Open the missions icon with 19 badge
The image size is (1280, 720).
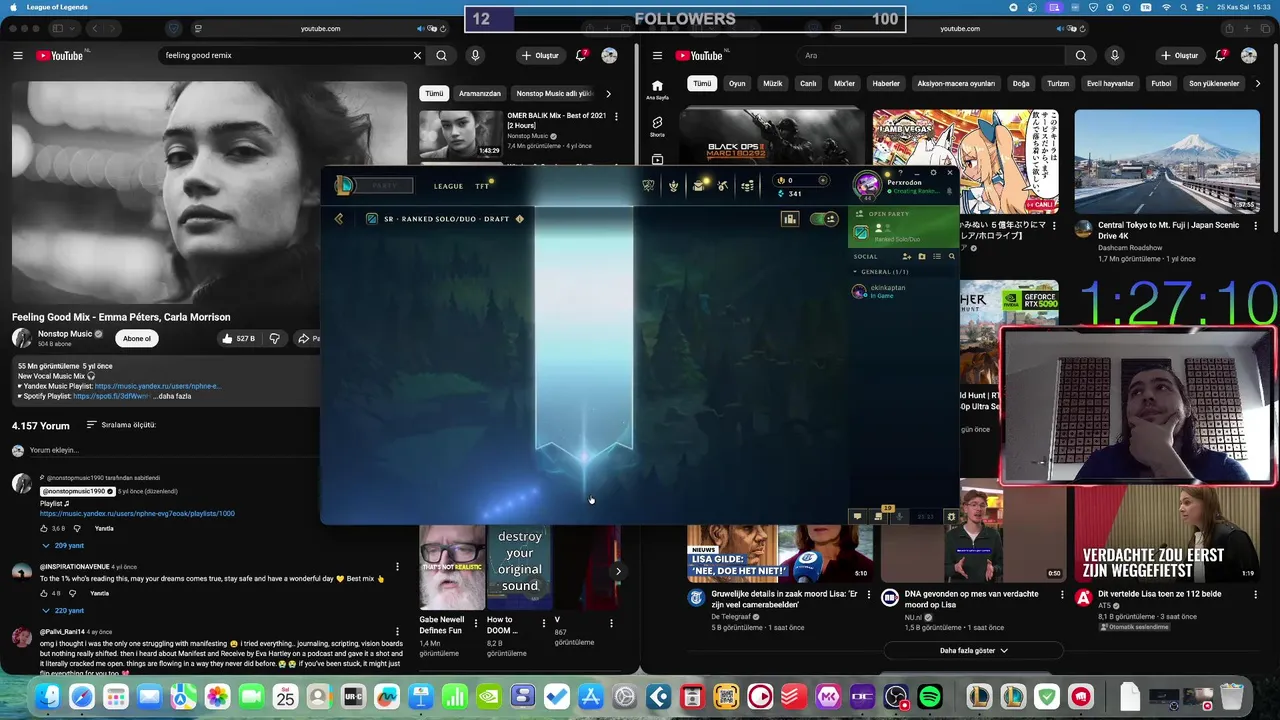[879, 516]
